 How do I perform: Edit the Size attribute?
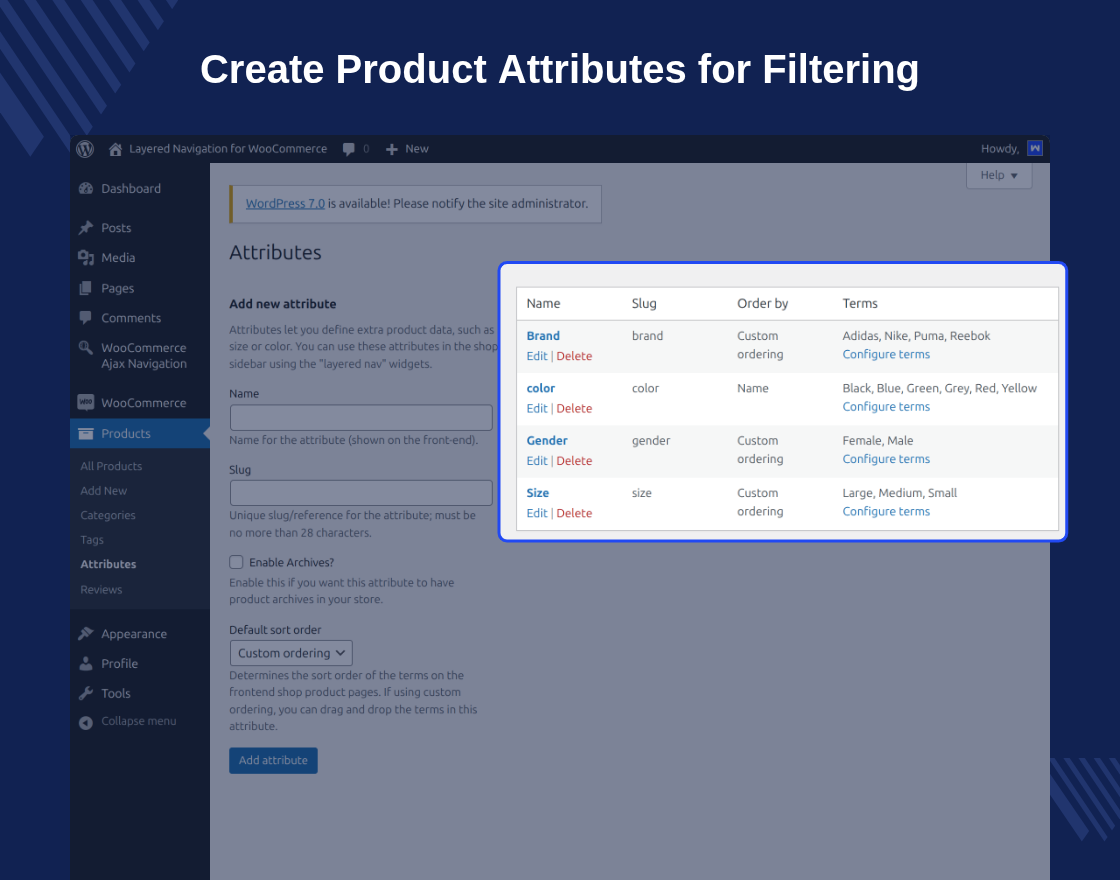[536, 513]
